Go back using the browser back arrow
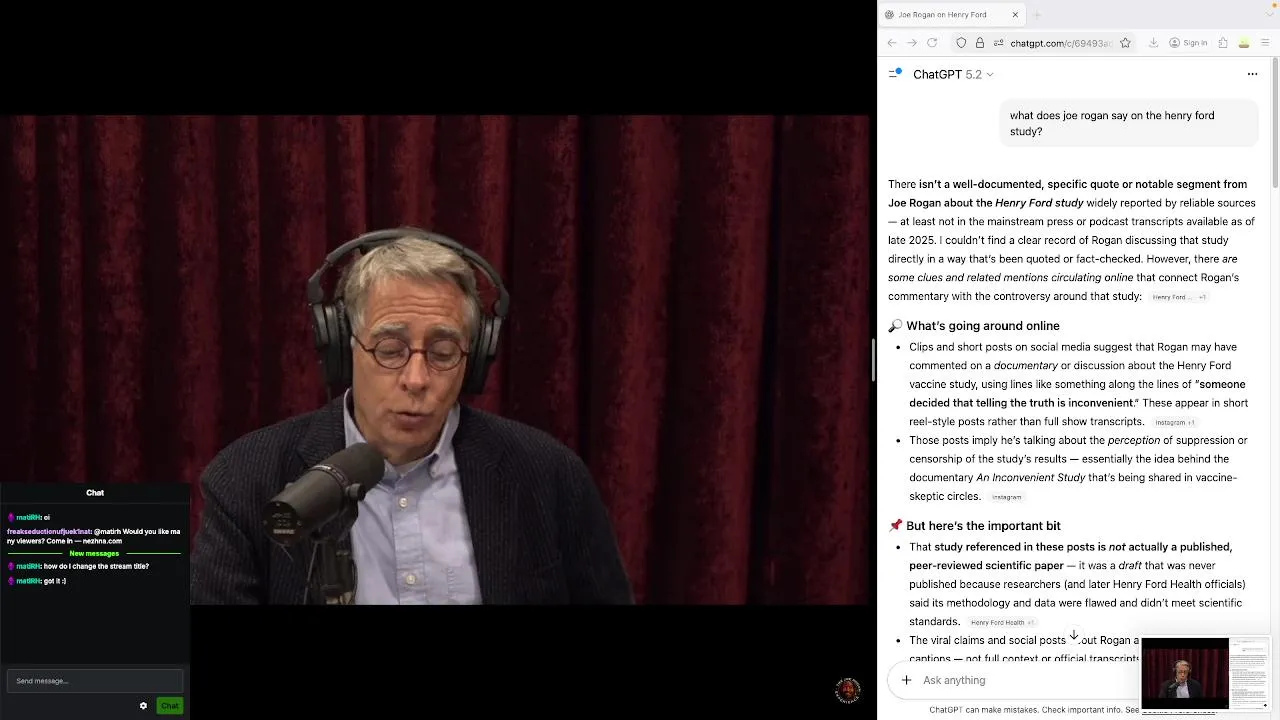Screen dimensions: 1280x720 (x=892, y=43)
